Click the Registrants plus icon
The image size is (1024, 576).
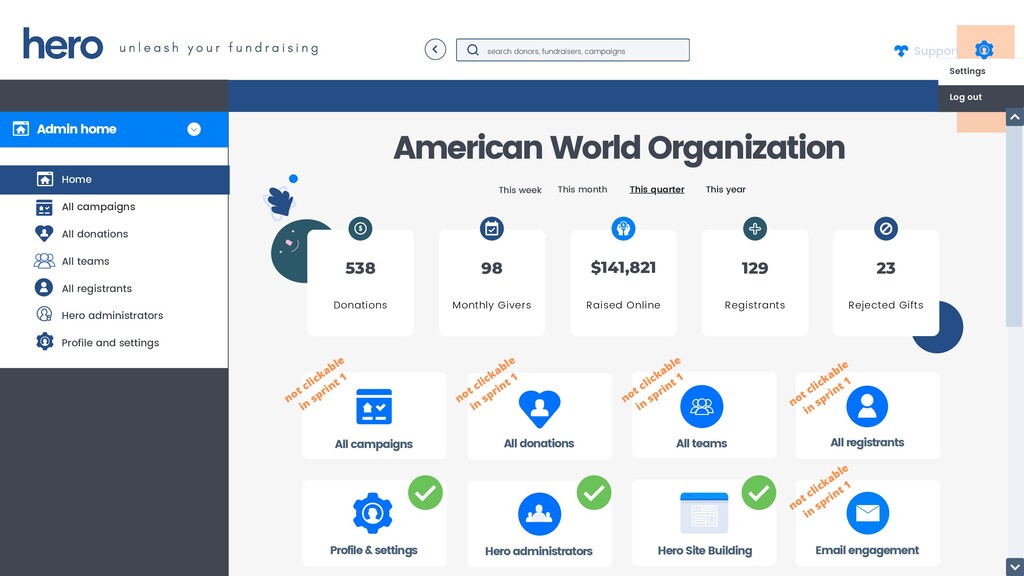point(755,229)
